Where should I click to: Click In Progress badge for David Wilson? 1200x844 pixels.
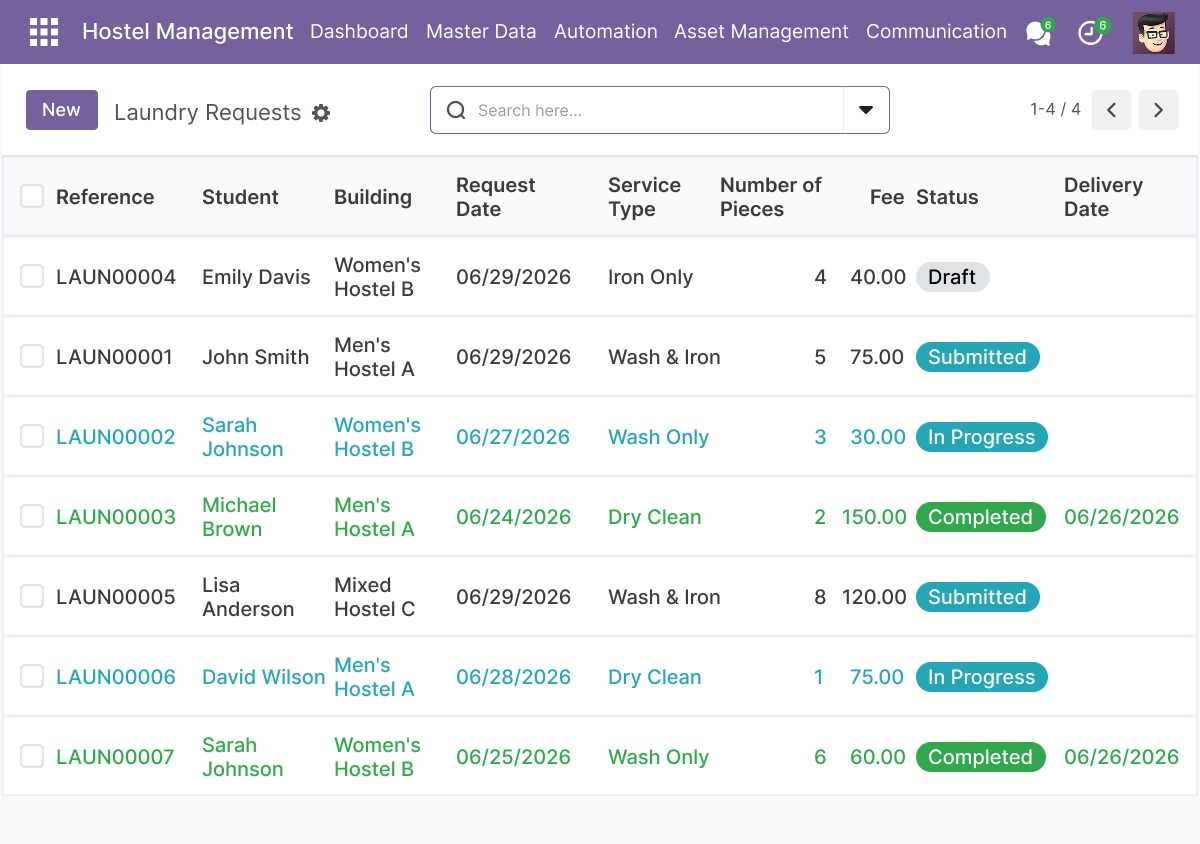(x=981, y=677)
